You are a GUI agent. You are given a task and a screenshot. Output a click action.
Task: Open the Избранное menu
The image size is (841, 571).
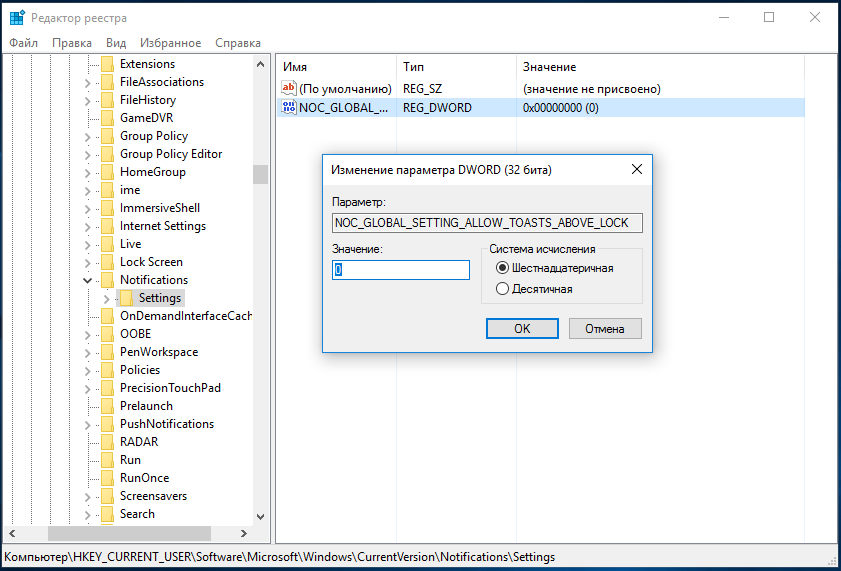click(171, 43)
